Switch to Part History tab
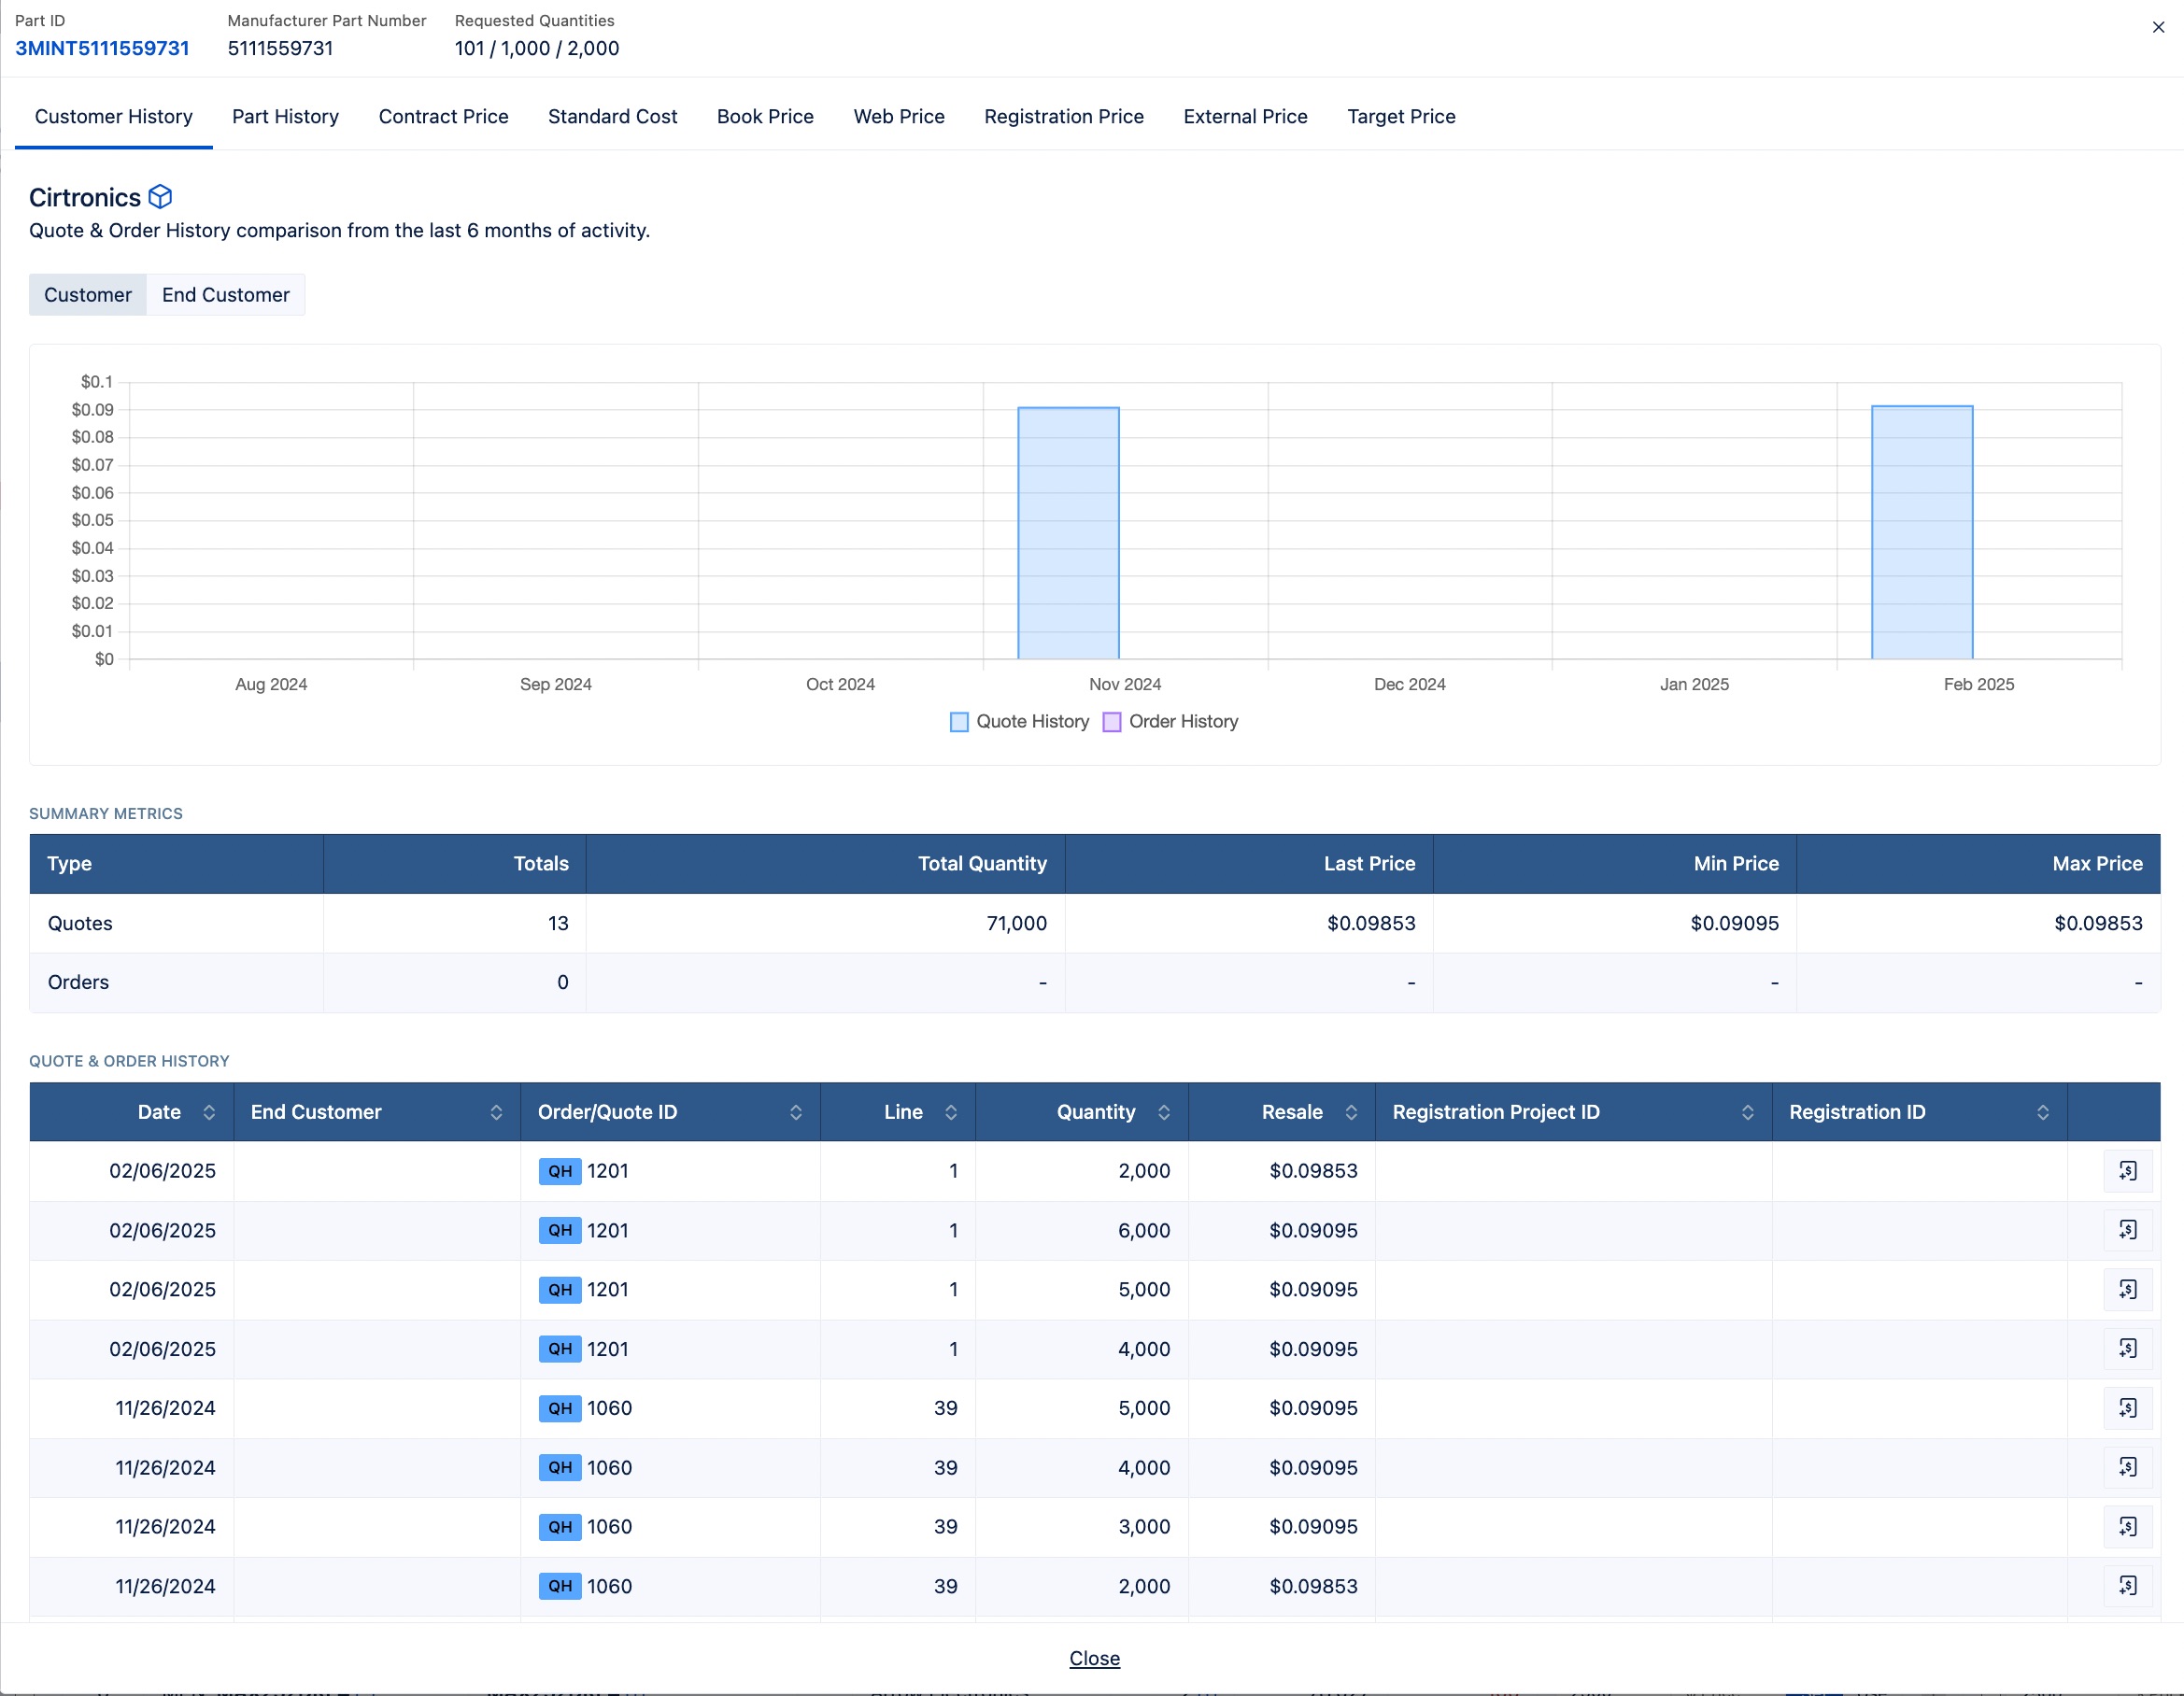Viewport: 2184px width, 1696px height. pos(285,117)
